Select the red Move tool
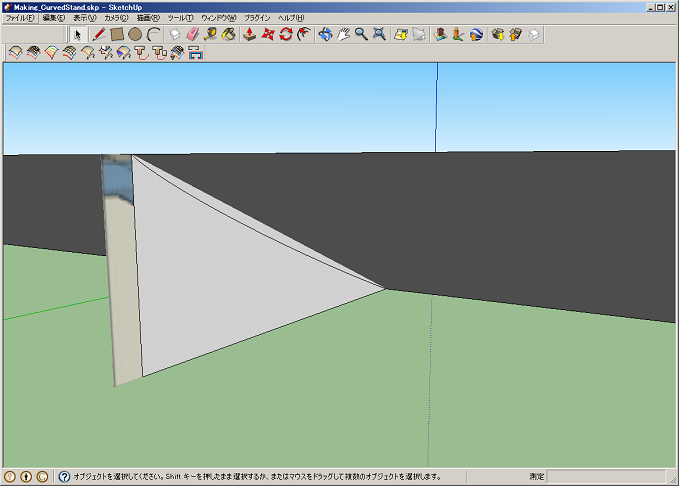The image size is (679, 486). point(268,34)
